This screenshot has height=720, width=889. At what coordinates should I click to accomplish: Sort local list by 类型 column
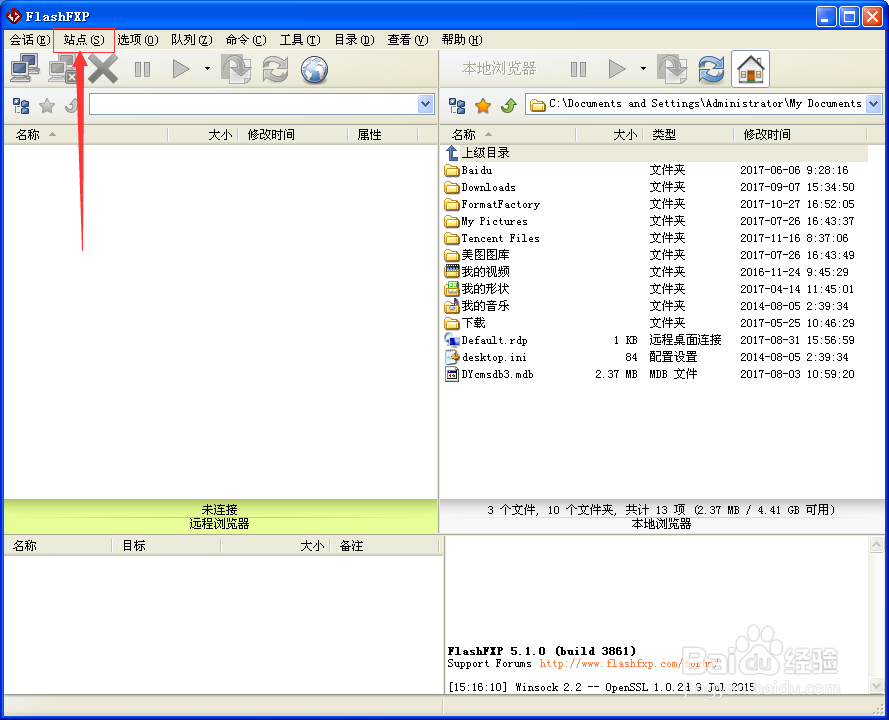688,135
